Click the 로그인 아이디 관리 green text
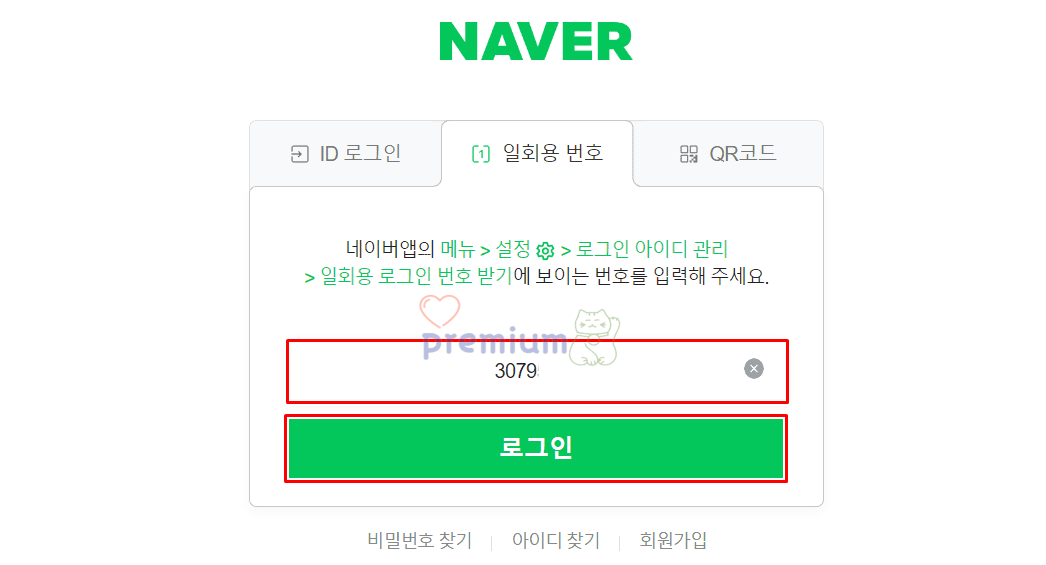The image size is (1046, 565). click(x=652, y=249)
